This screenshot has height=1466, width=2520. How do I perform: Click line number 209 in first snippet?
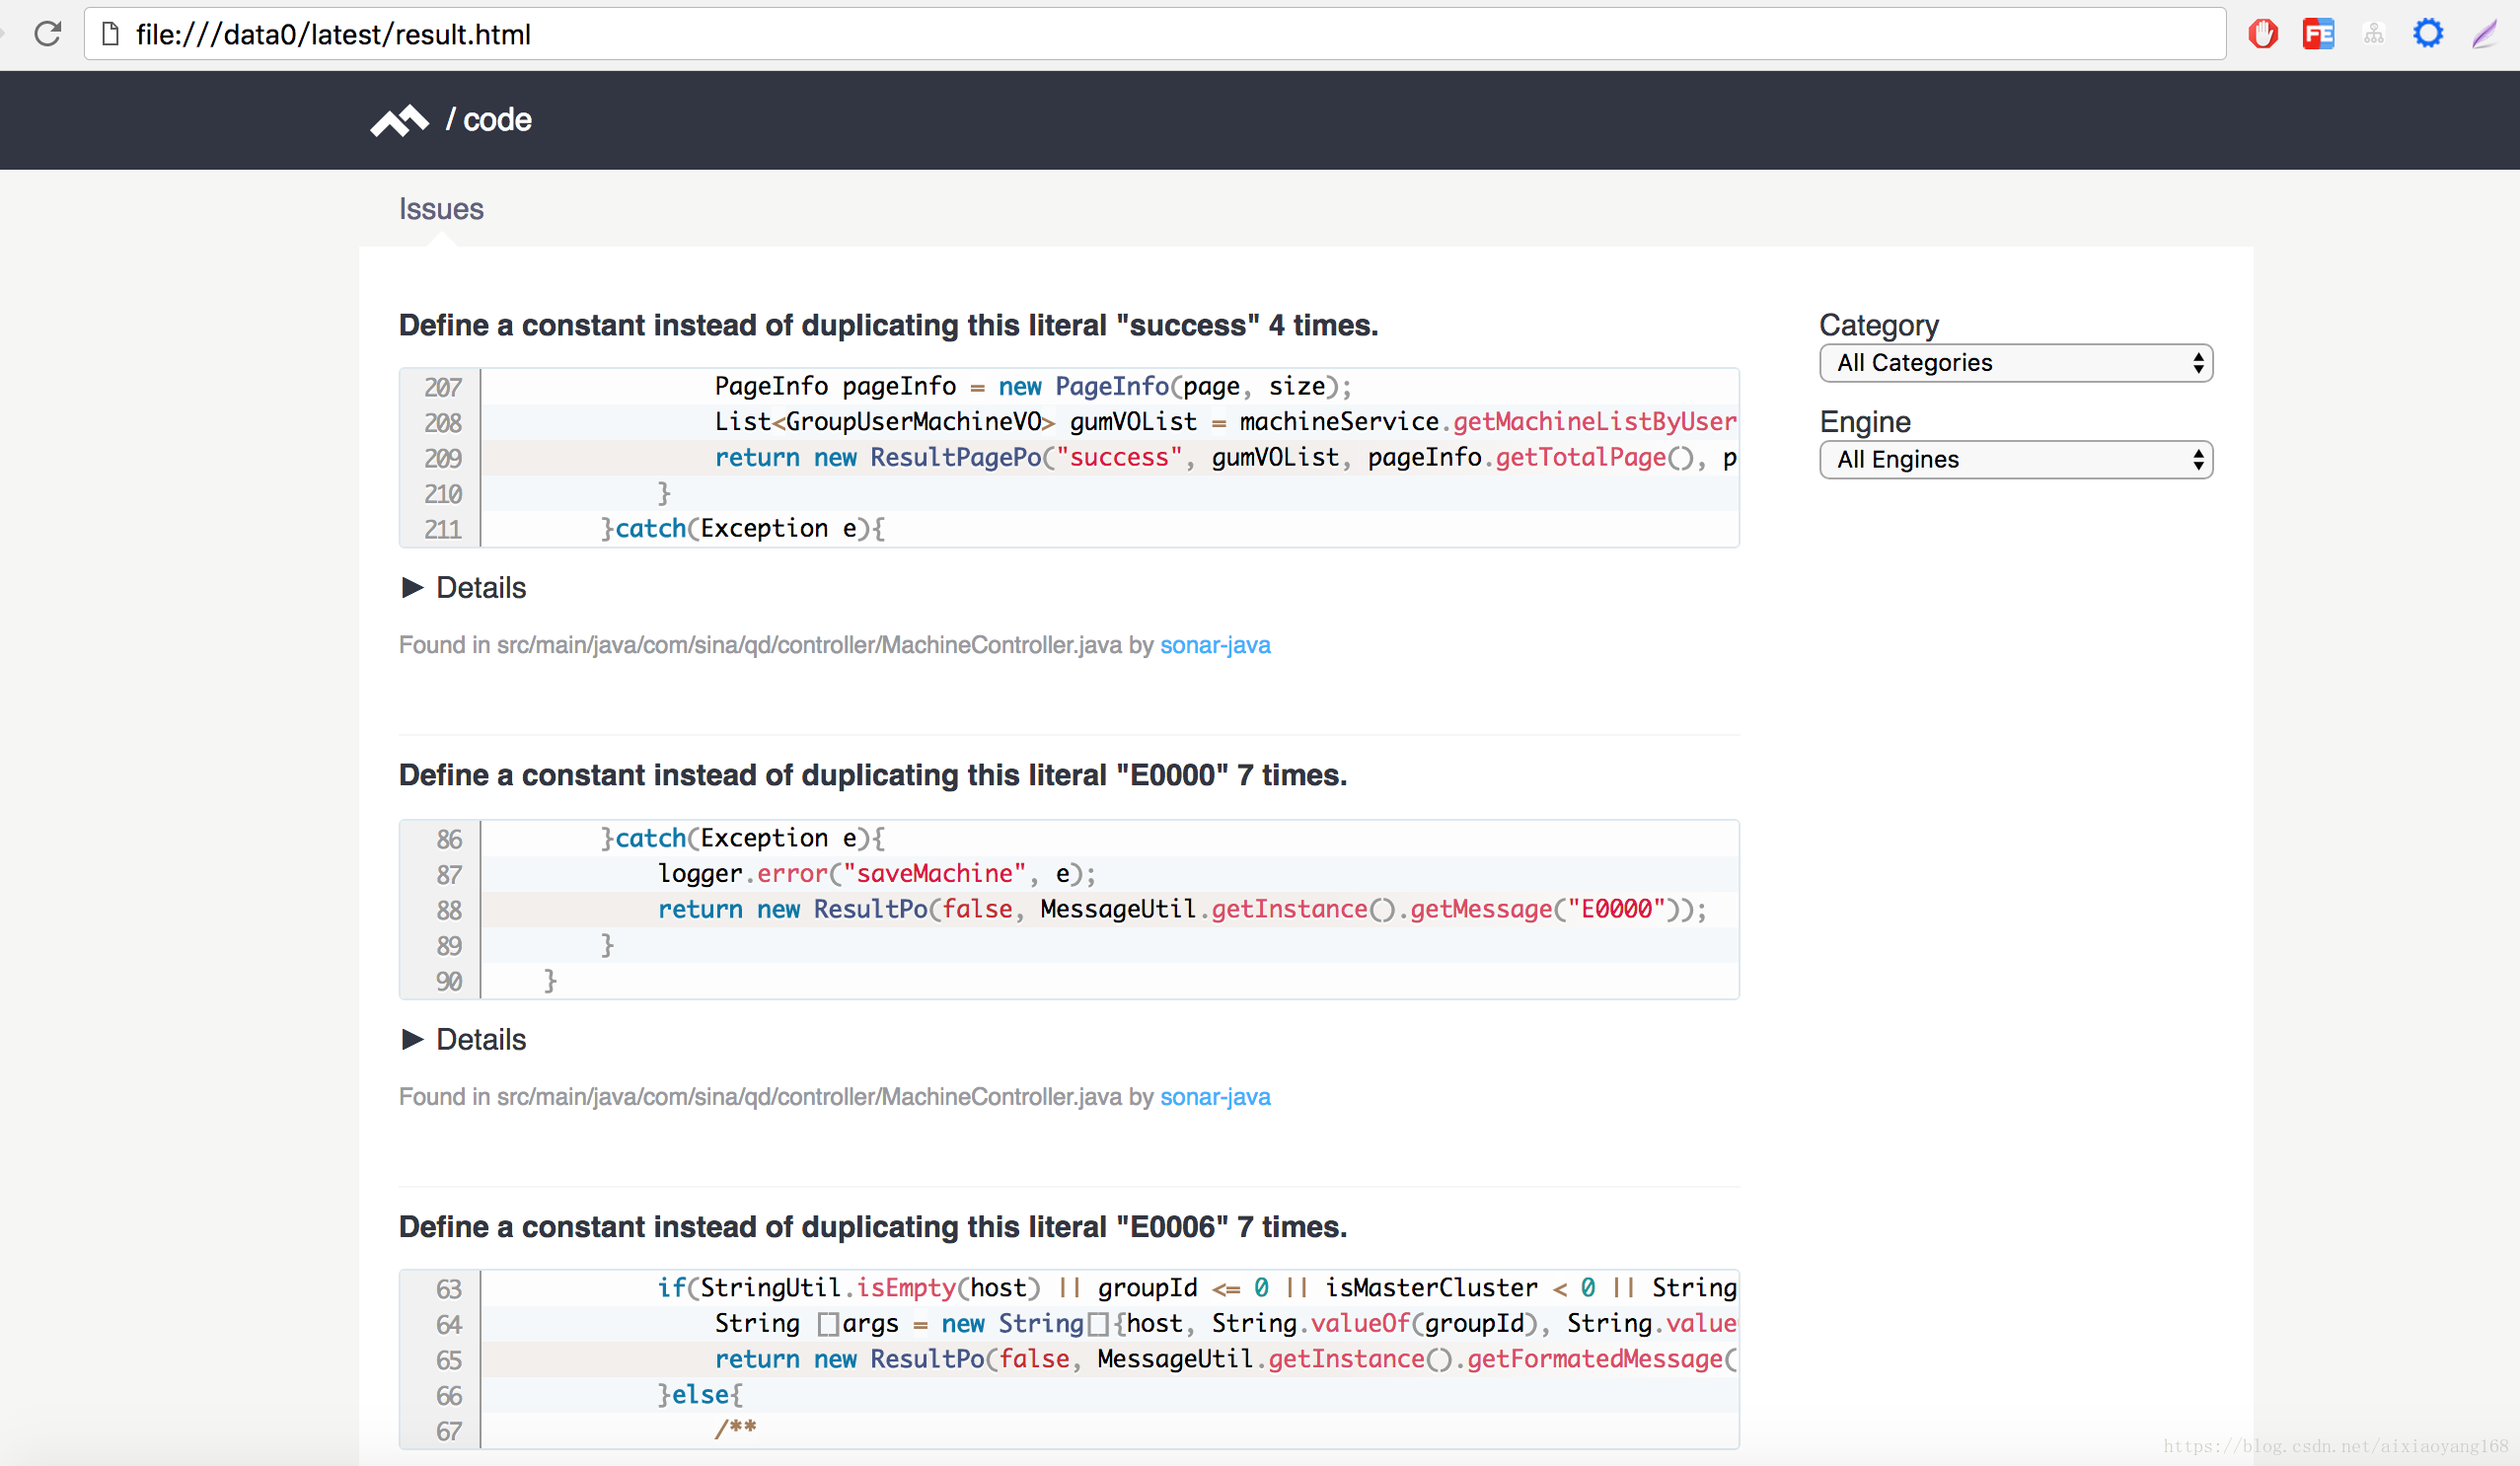442,458
